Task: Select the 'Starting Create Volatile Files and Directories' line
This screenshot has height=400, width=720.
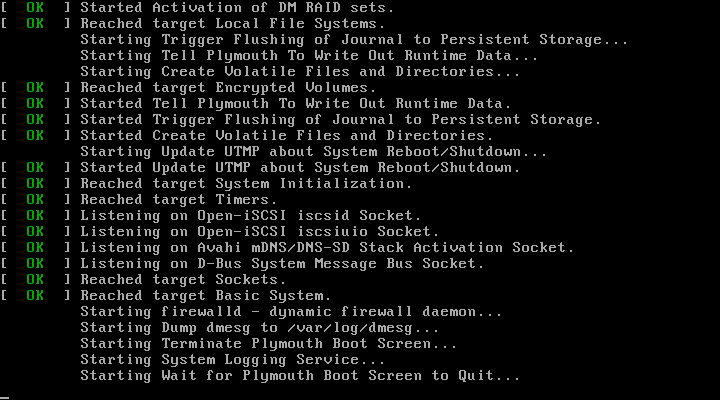Action: 300,72
